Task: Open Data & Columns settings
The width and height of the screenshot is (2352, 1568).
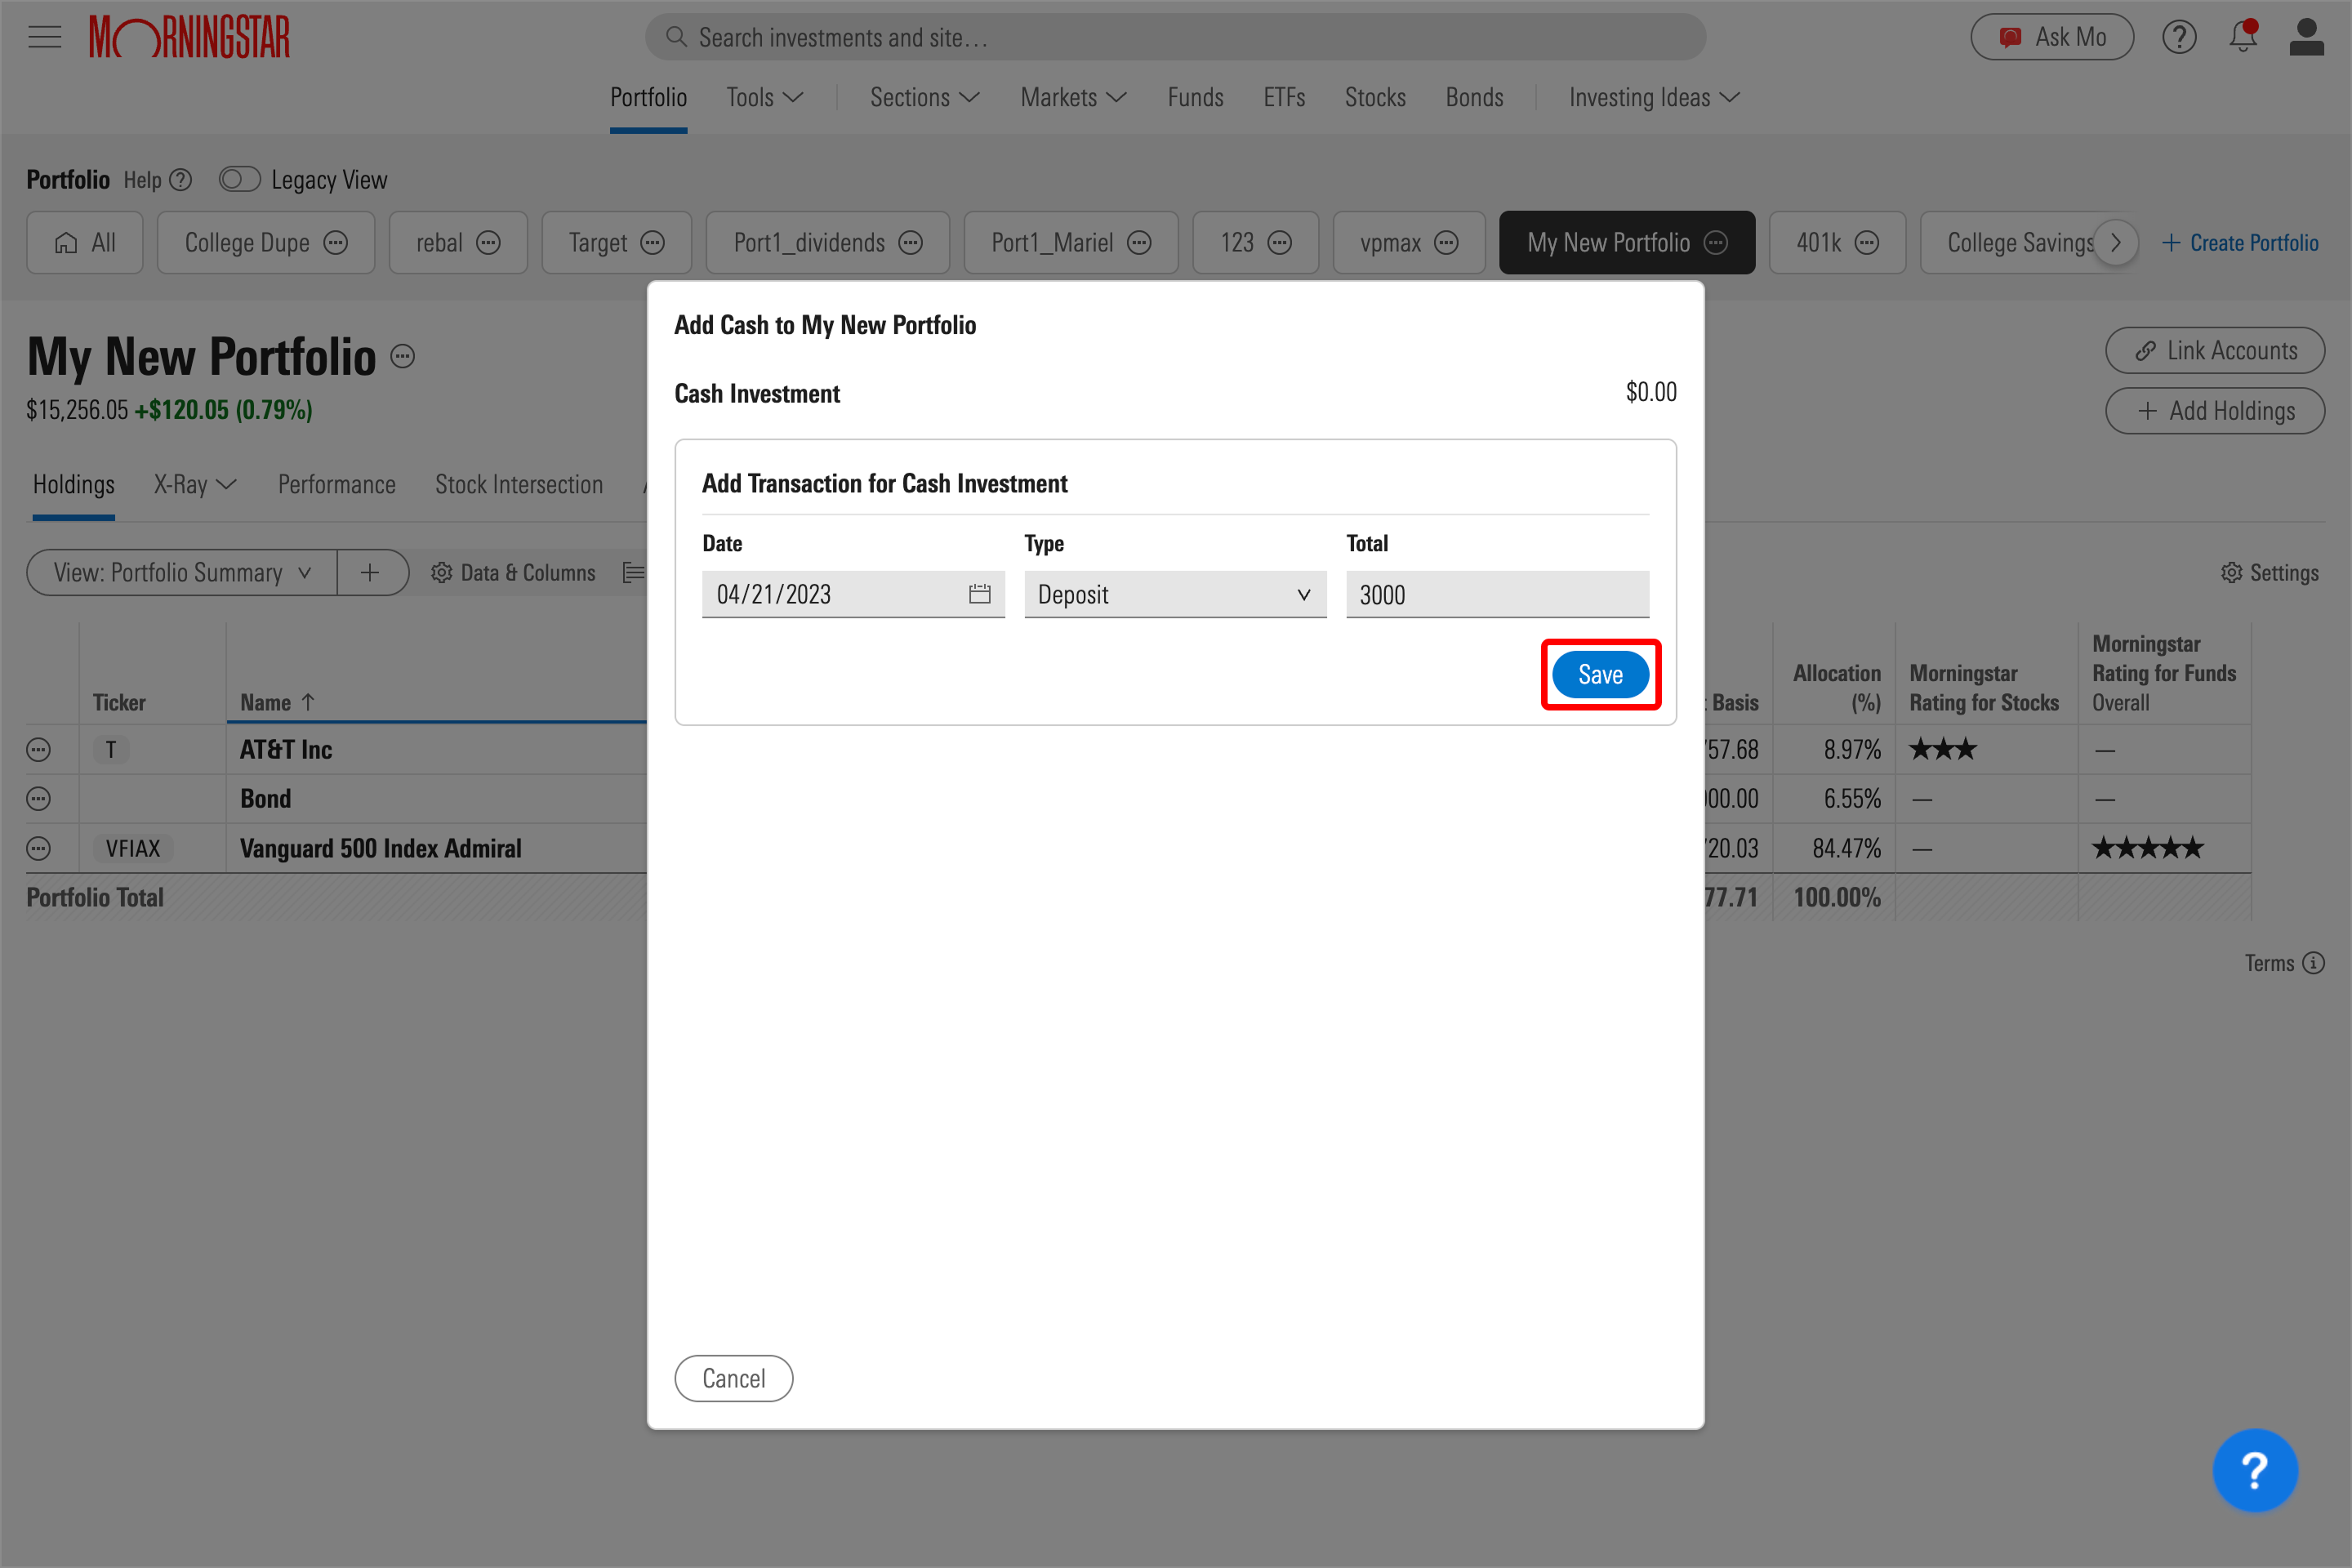Action: tap(513, 572)
